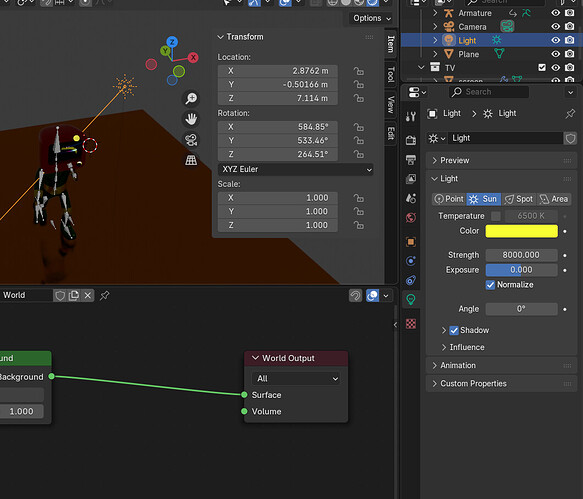Duplicate the World datablock icon
Viewport: 583px width, 499px height.
tap(74, 296)
